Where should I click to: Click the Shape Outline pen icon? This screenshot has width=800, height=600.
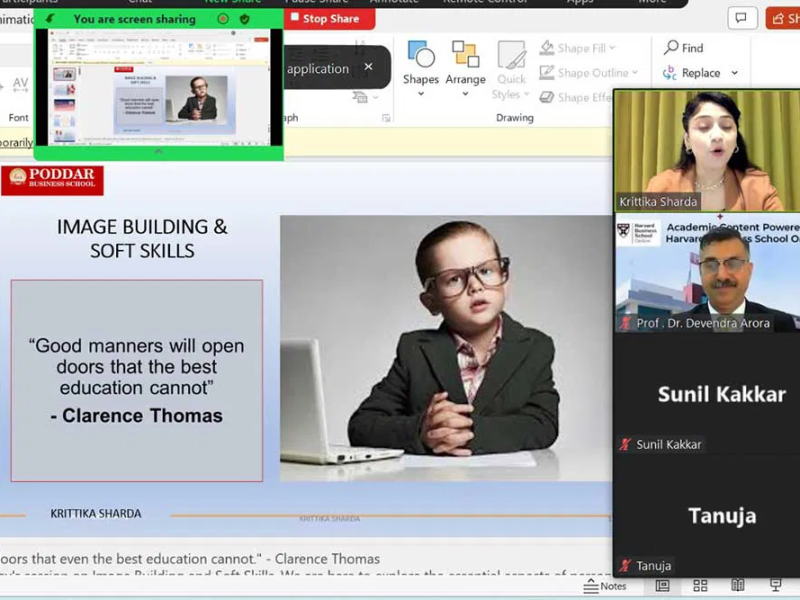point(547,72)
